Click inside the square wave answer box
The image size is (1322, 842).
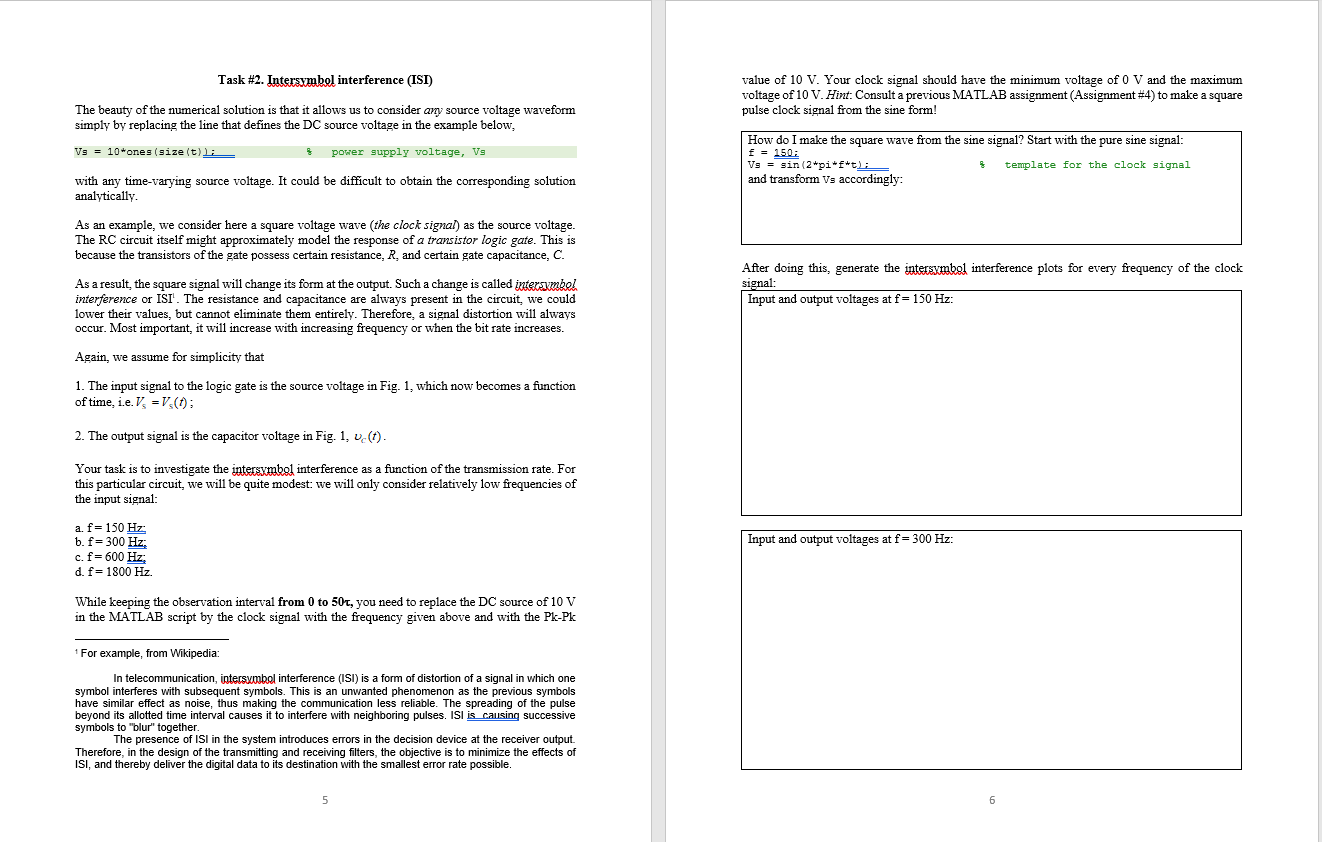[x=990, y=215]
